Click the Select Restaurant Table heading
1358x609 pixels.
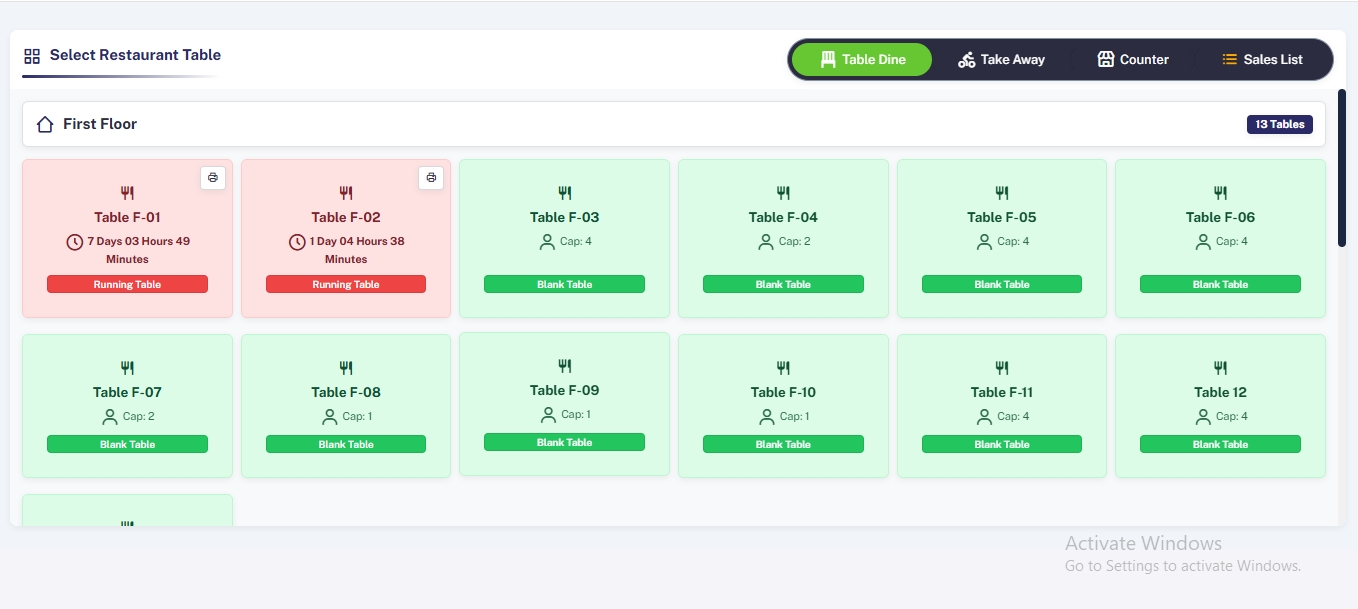click(x=135, y=55)
